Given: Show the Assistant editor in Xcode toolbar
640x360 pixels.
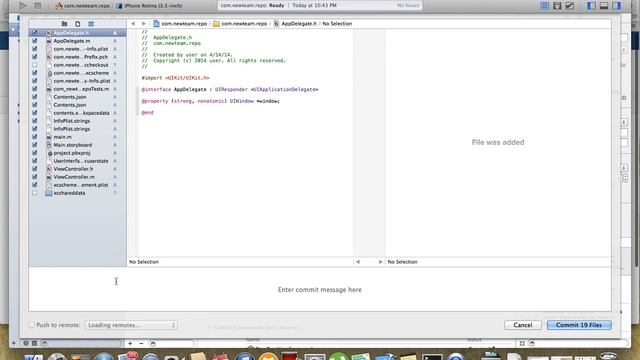Looking at the screenshot, I should pos(557,5).
